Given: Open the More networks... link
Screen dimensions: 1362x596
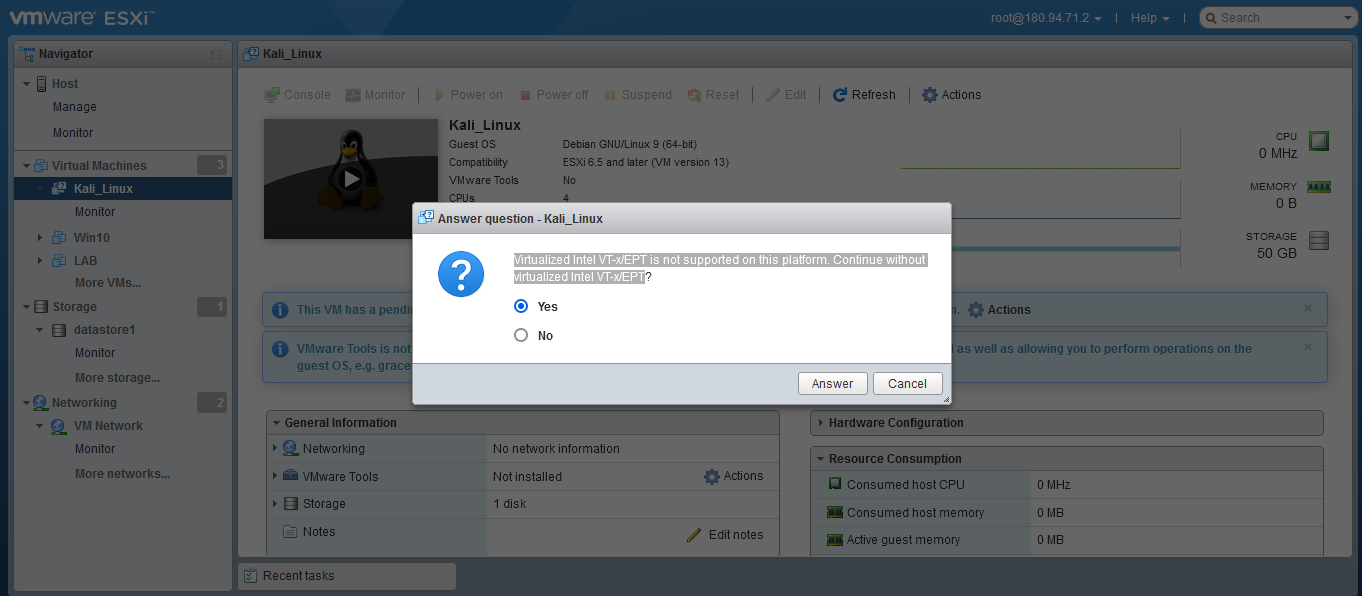Looking at the screenshot, I should coord(122,474).
